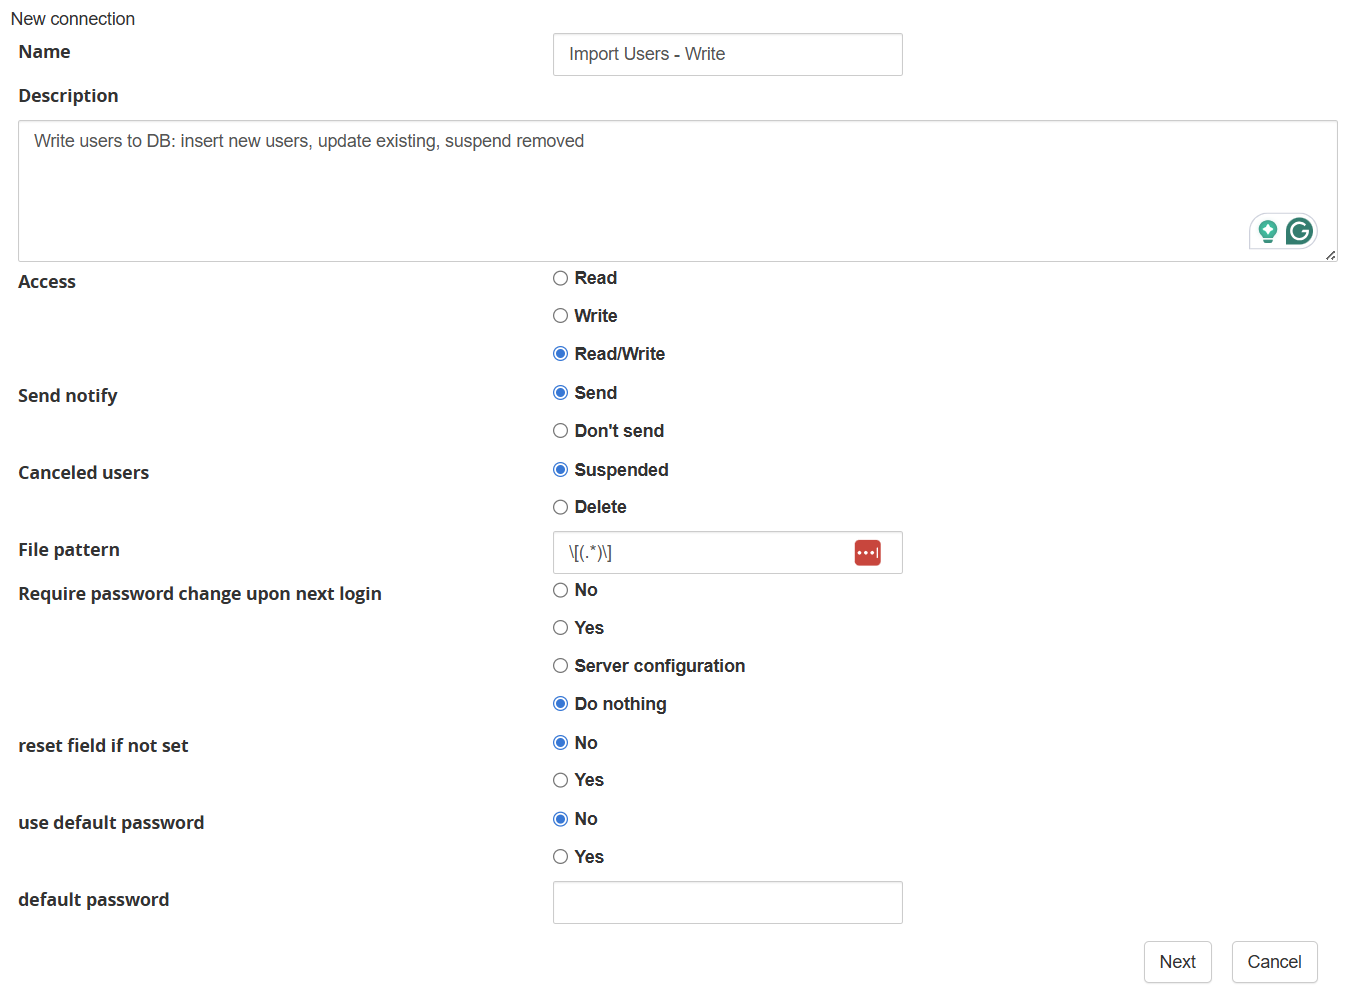Enable Yes for use default password
The image size is (1346, 994).
[x=561, y=857]
